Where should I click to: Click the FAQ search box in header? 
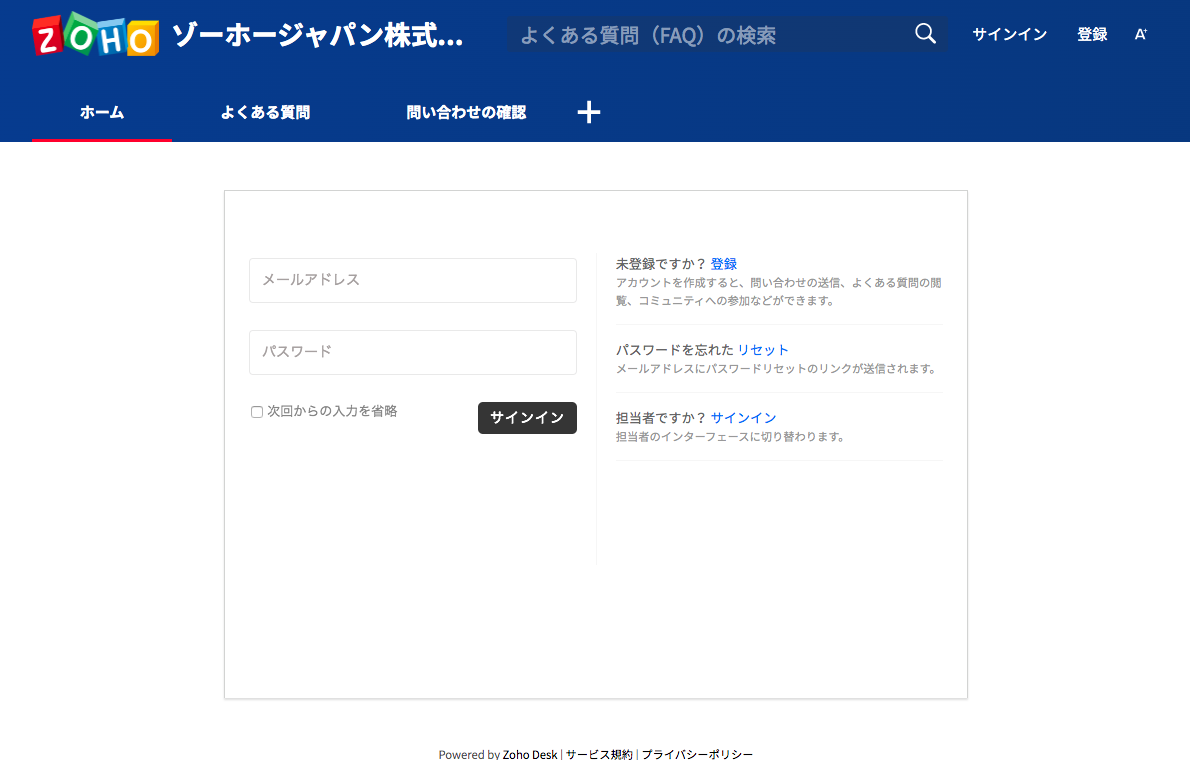(705, 35)
